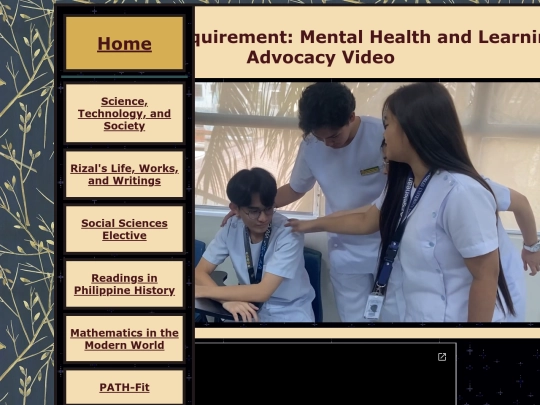
Task: Open the PATH-Fit page link
Action: click(124, 387)
